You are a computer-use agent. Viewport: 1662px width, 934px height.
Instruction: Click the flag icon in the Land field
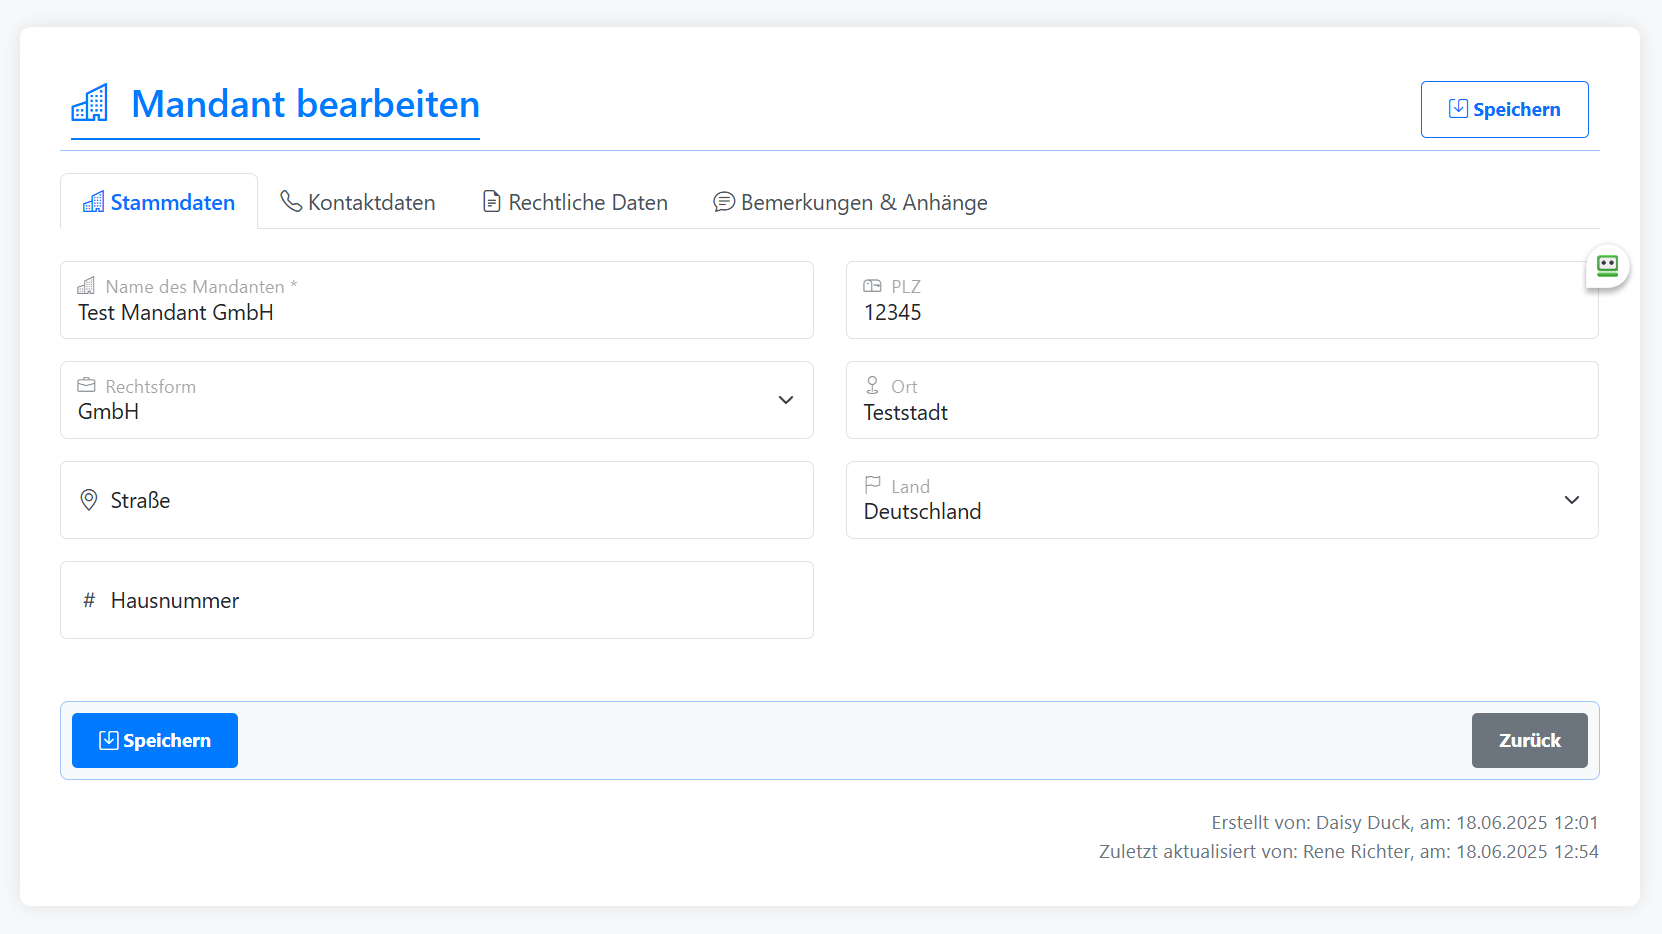coord(874,485)
